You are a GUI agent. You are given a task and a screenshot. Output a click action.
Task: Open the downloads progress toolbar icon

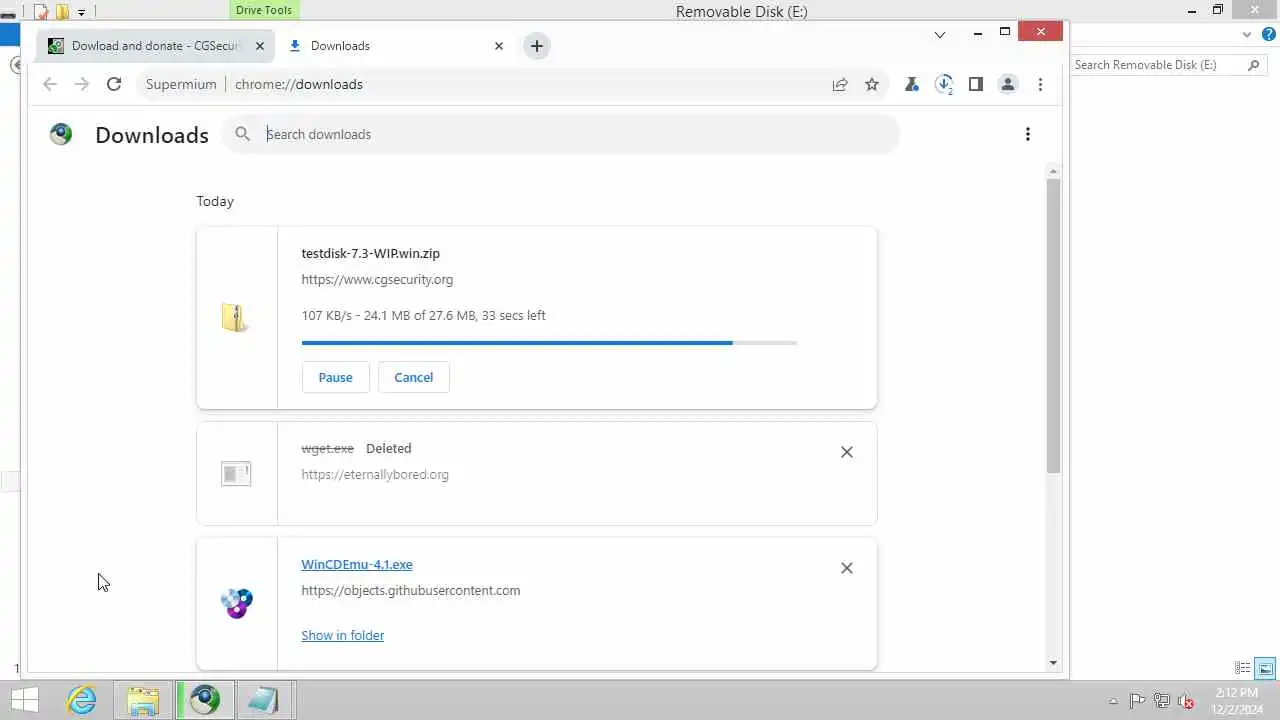(x=944, y=84)
